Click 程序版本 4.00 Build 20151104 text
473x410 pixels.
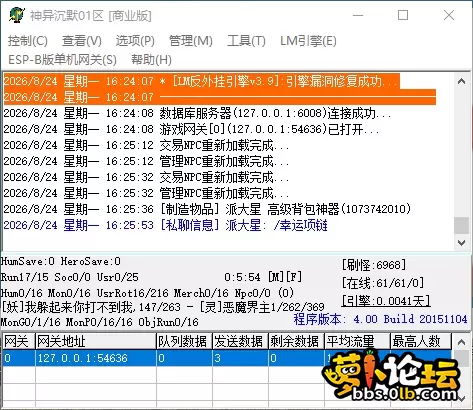380,319
